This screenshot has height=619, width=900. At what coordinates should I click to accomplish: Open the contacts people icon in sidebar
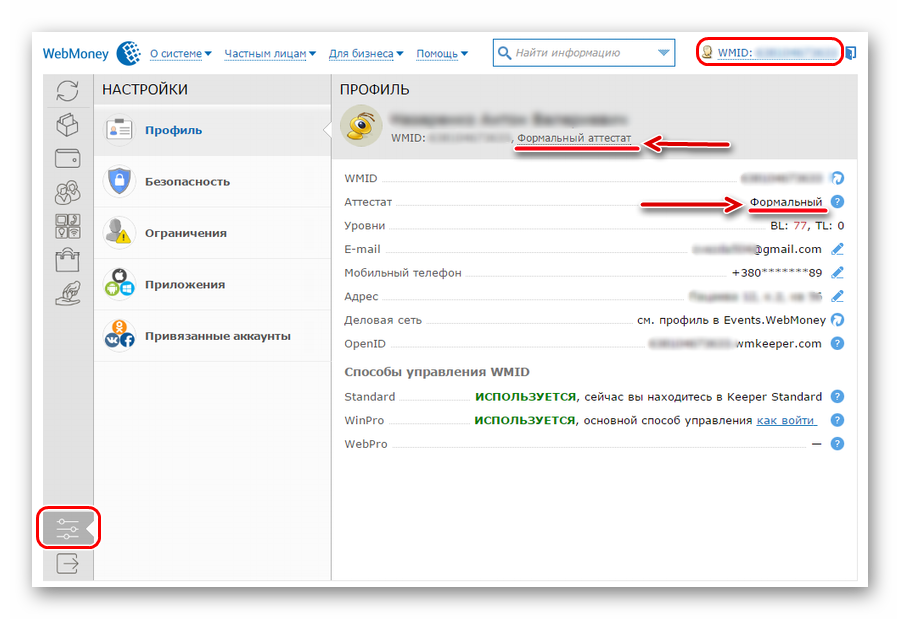click(x=67, y=192)
